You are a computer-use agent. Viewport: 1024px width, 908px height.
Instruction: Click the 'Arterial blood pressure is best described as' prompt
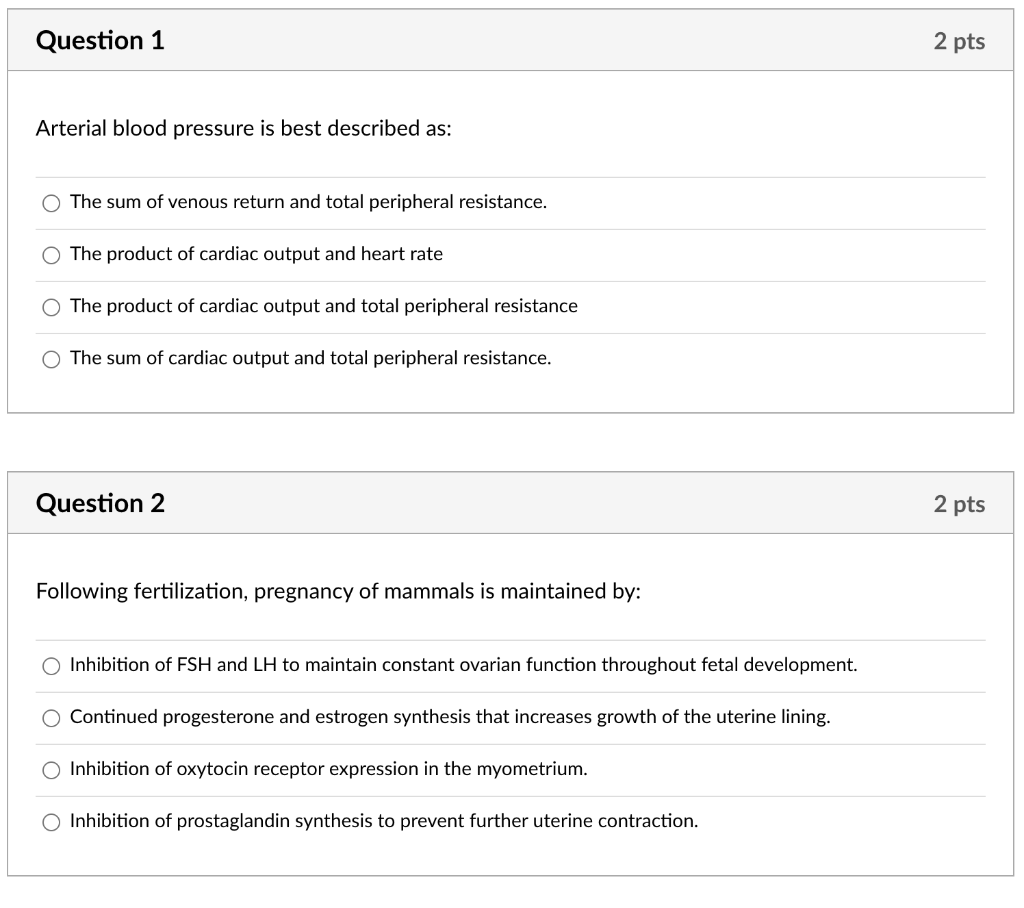pos(244,129)
